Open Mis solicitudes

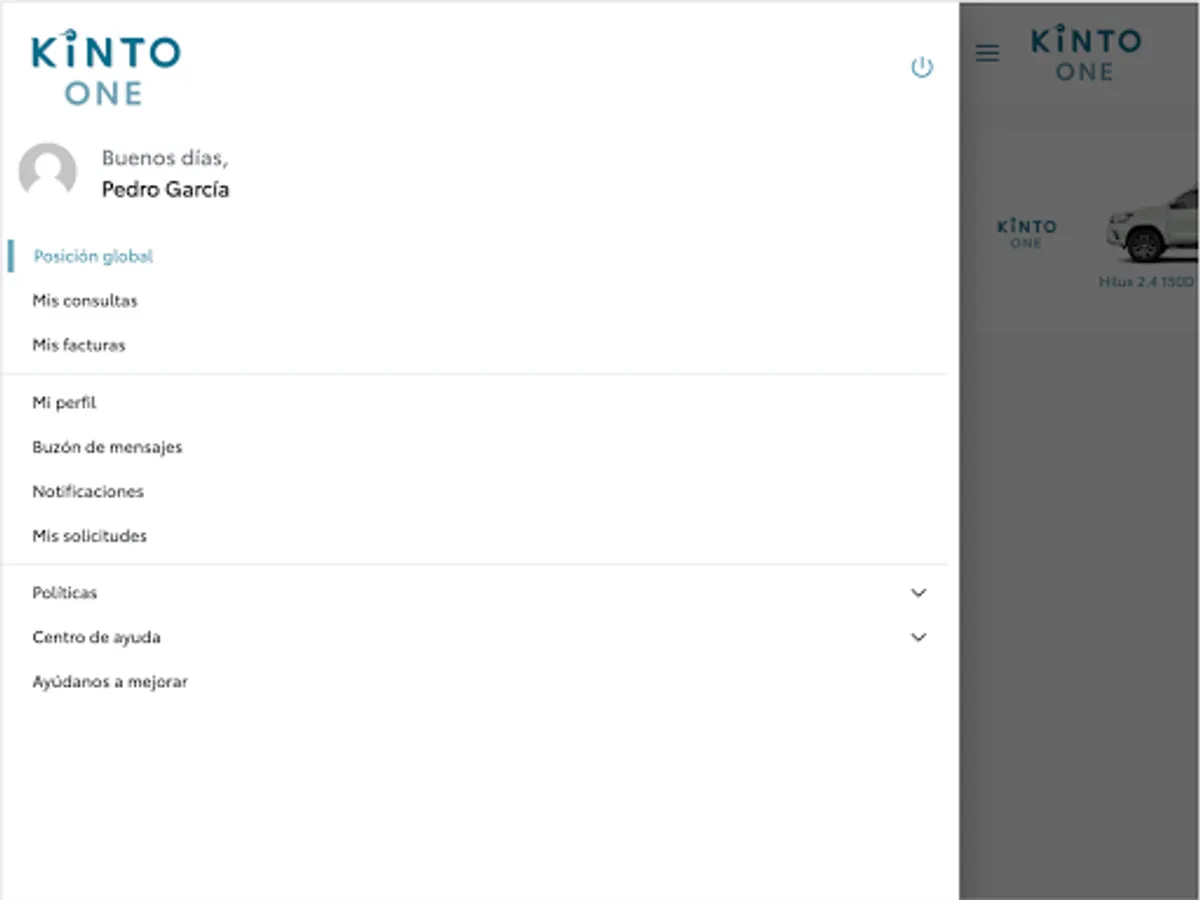89,536
